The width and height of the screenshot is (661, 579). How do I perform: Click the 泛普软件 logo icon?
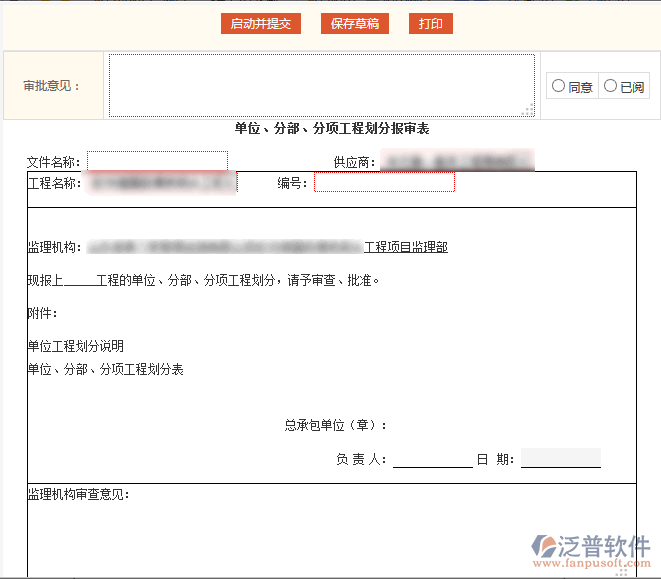[549, 546]
